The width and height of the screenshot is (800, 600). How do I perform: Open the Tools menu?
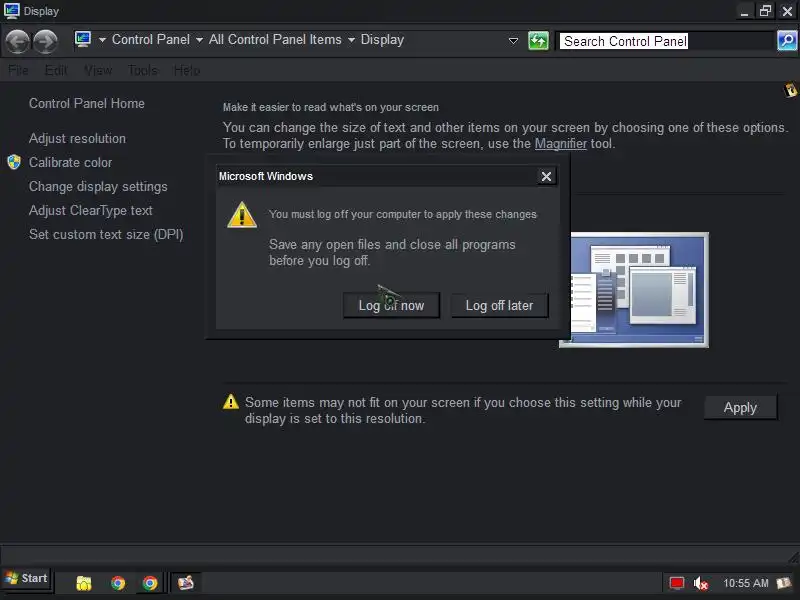click(x=143, y=70)
